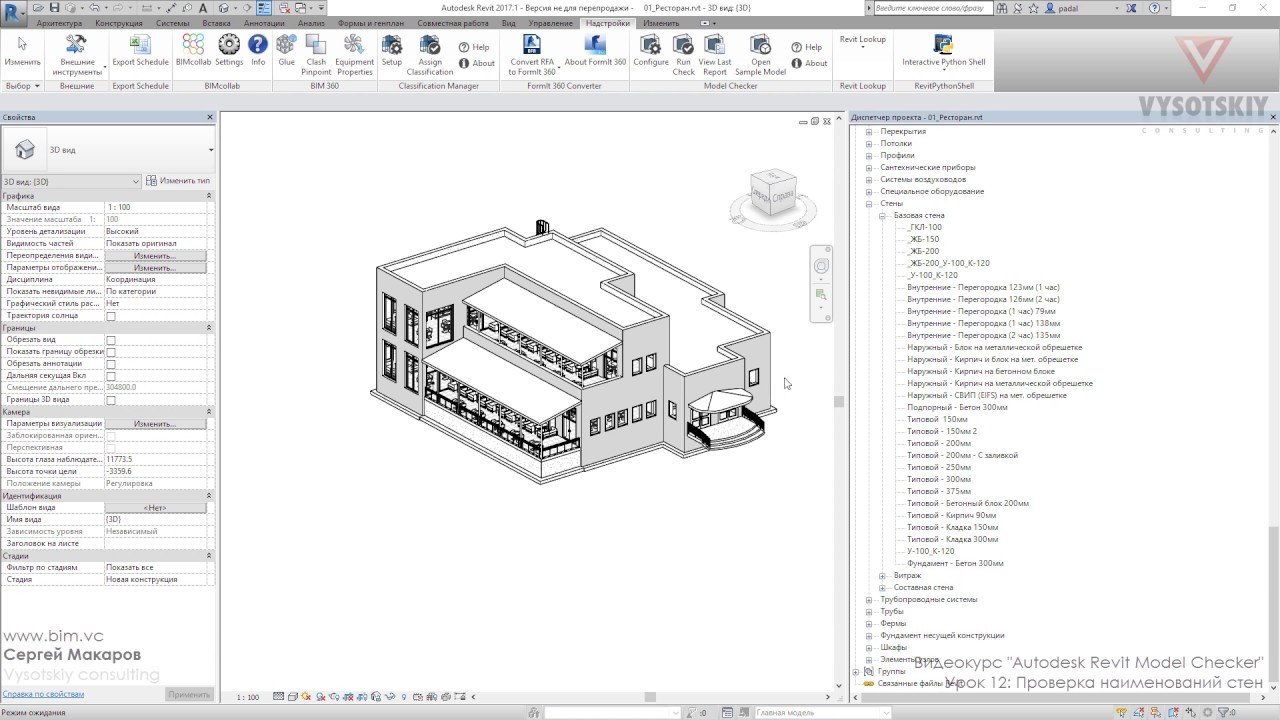The height and width of the screenshot is (720, 1280).
Task: Expand the Перекрытия category
Action: (869, 132)
